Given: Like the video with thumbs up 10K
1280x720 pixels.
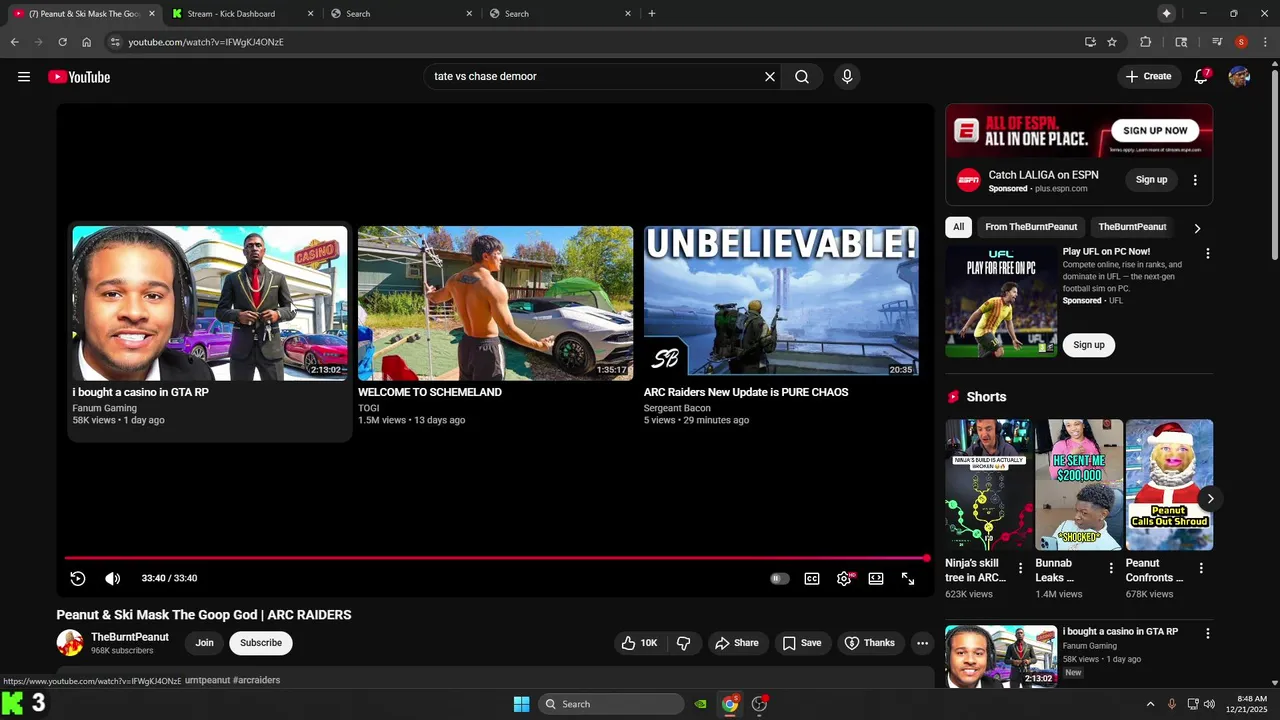Looking at the screenshot, I should pyautogui.click(x=639, y=643).
